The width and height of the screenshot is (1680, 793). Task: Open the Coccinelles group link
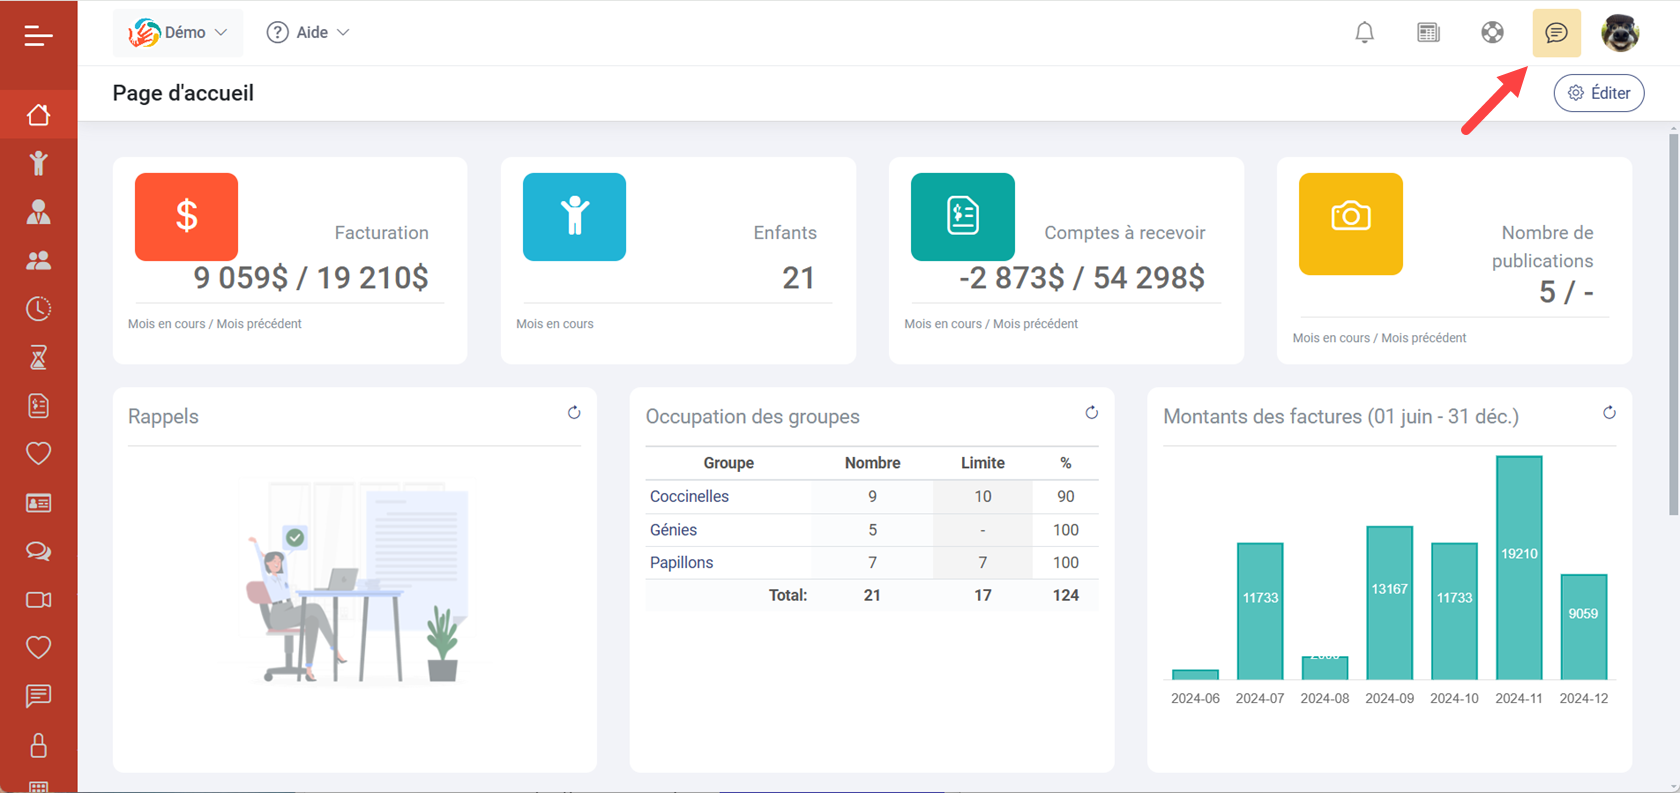pyautogui.click(x=689, y=497)
